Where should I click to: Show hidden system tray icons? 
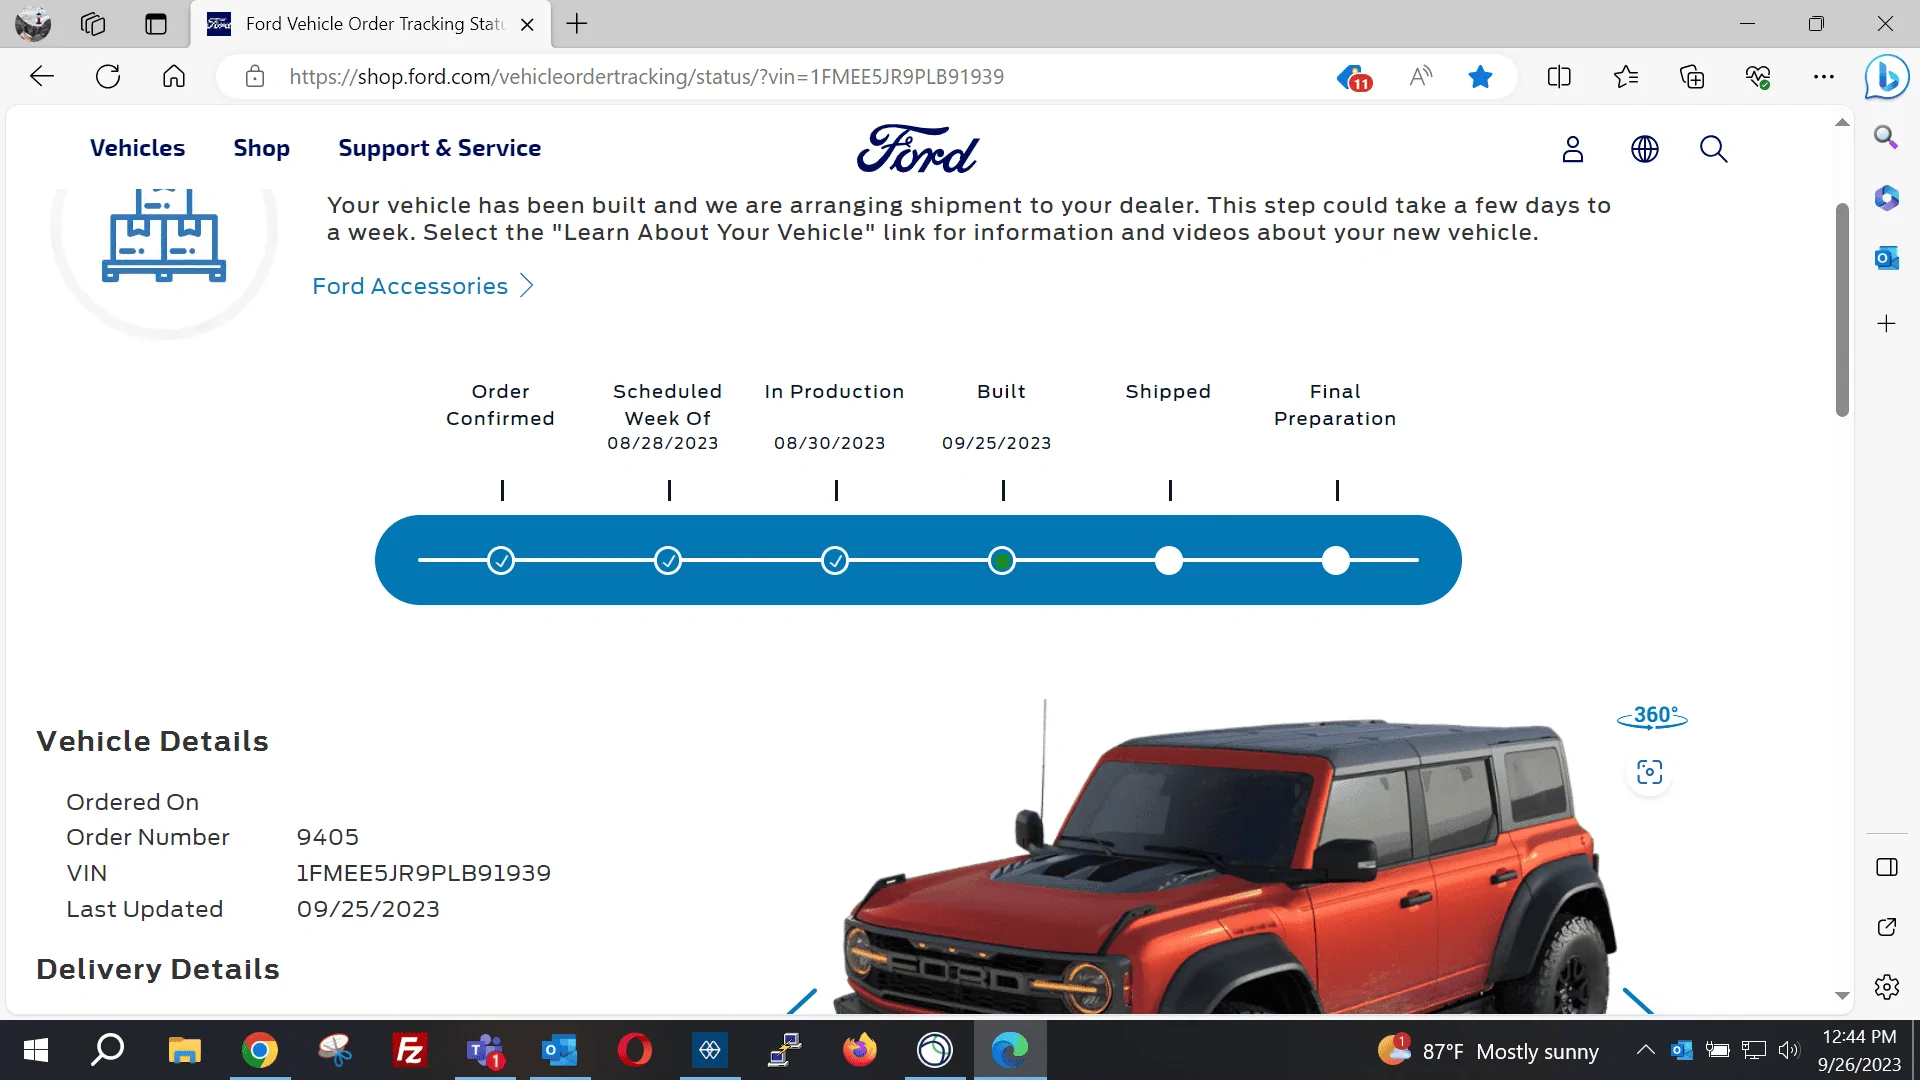click(x=1645, y=1050)
